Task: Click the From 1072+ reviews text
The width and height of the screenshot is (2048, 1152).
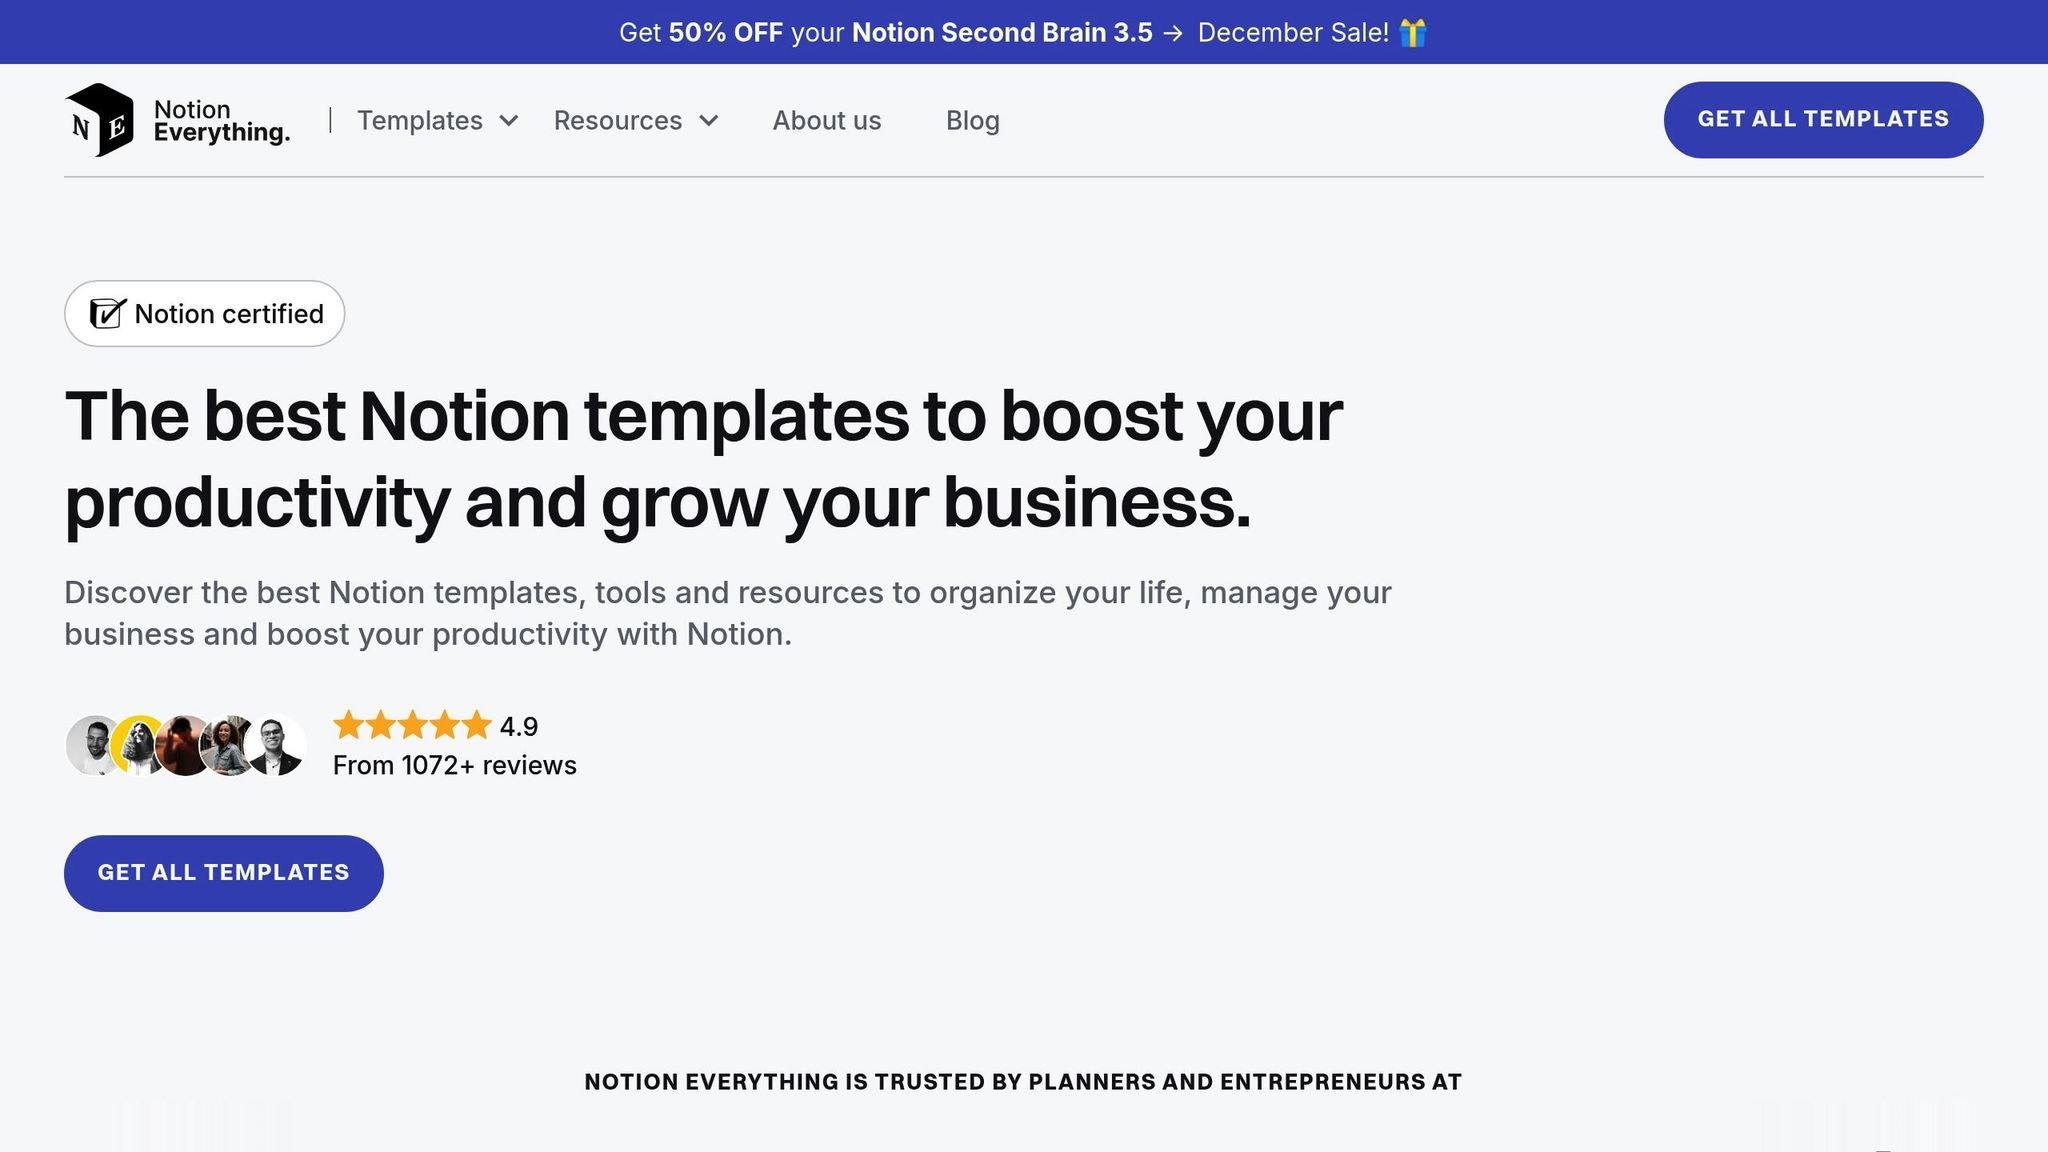Action: click(454, 765)
